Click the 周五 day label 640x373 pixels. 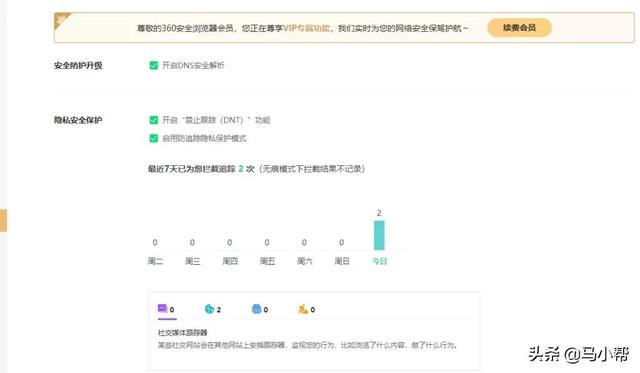tap(267, 261)
